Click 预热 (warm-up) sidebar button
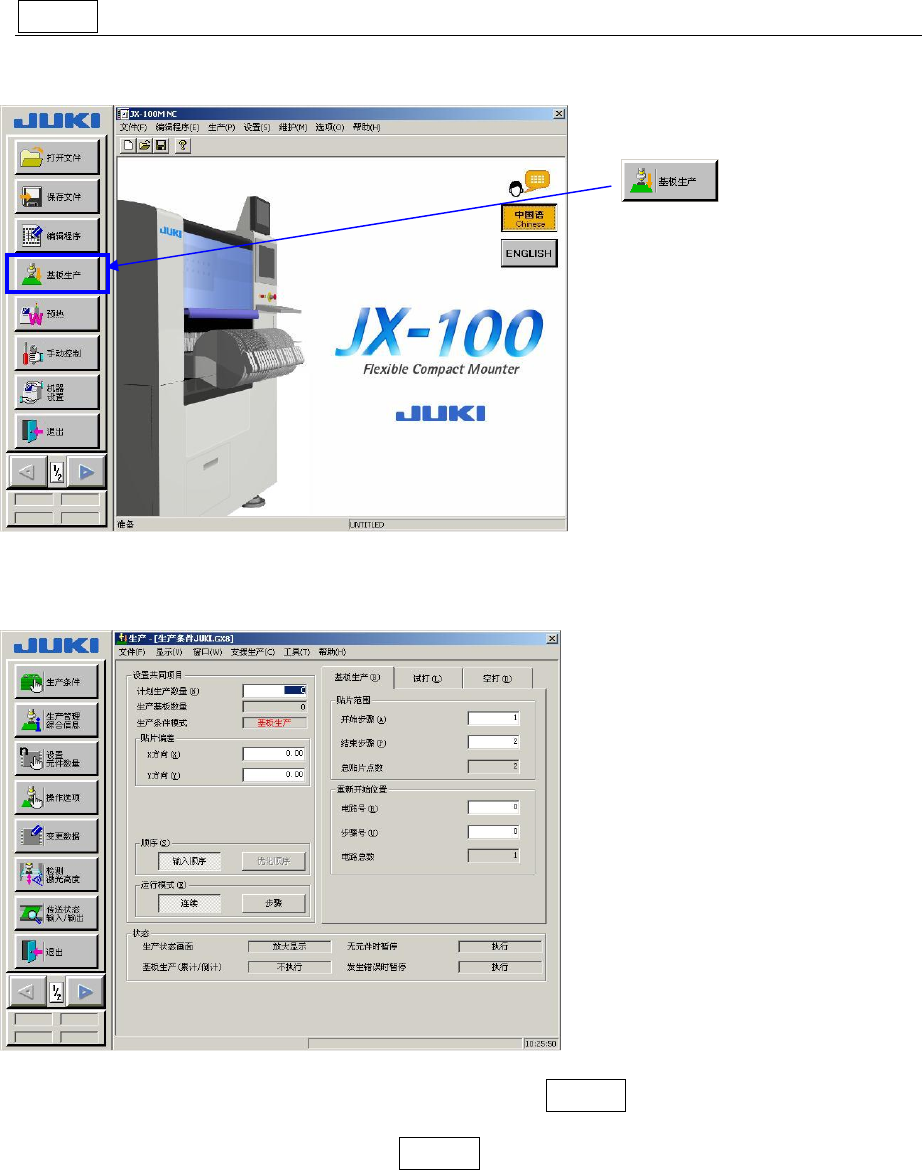 57,314
